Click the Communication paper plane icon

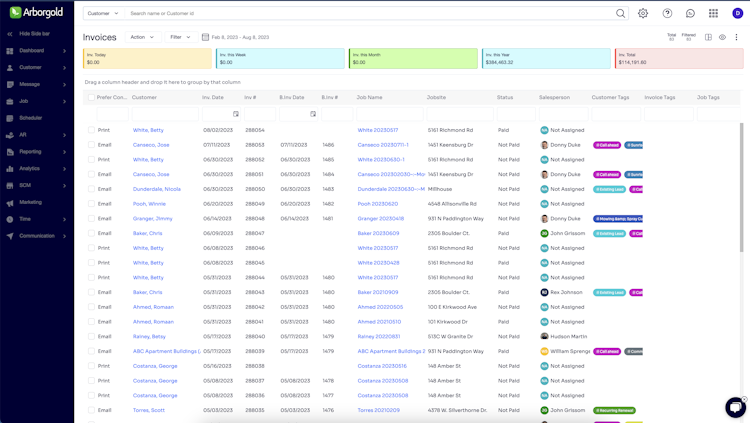pos(10,236)
